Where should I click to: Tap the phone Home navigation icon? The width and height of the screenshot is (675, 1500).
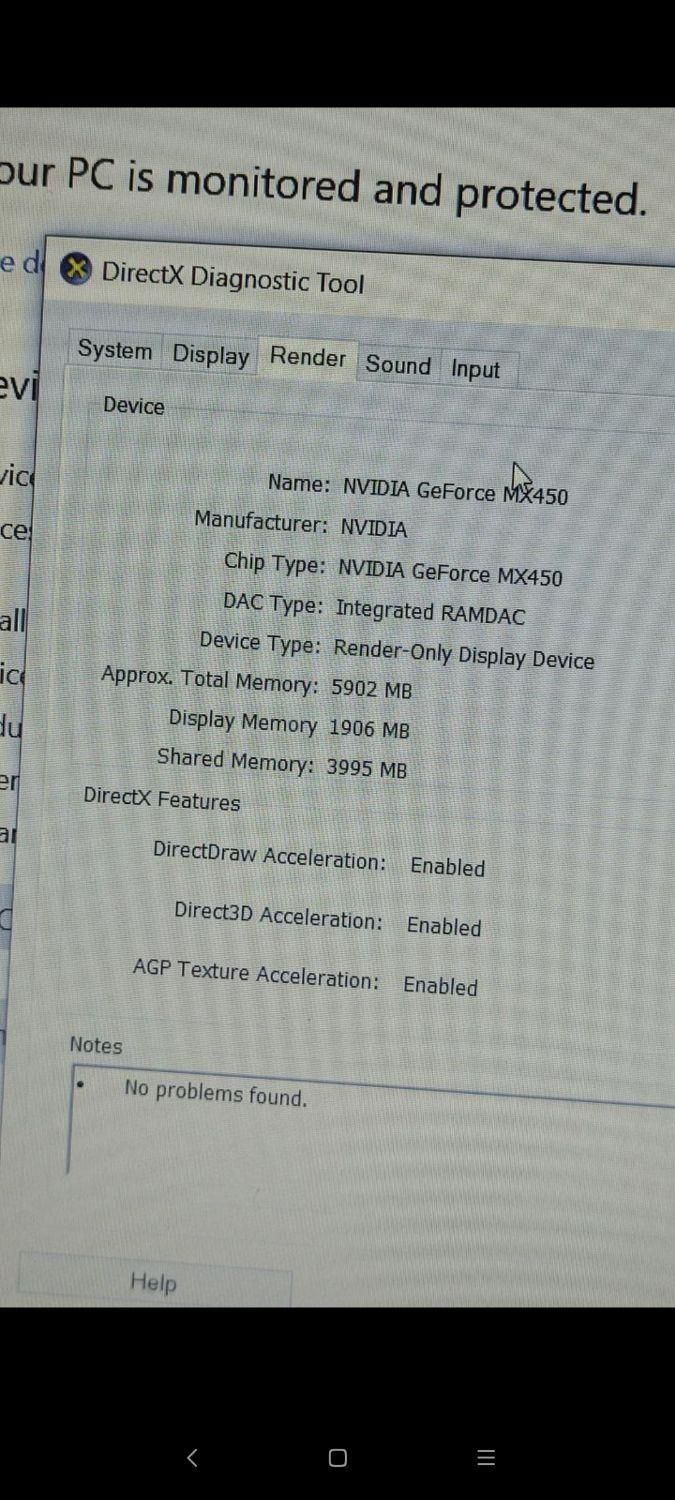338,1457
